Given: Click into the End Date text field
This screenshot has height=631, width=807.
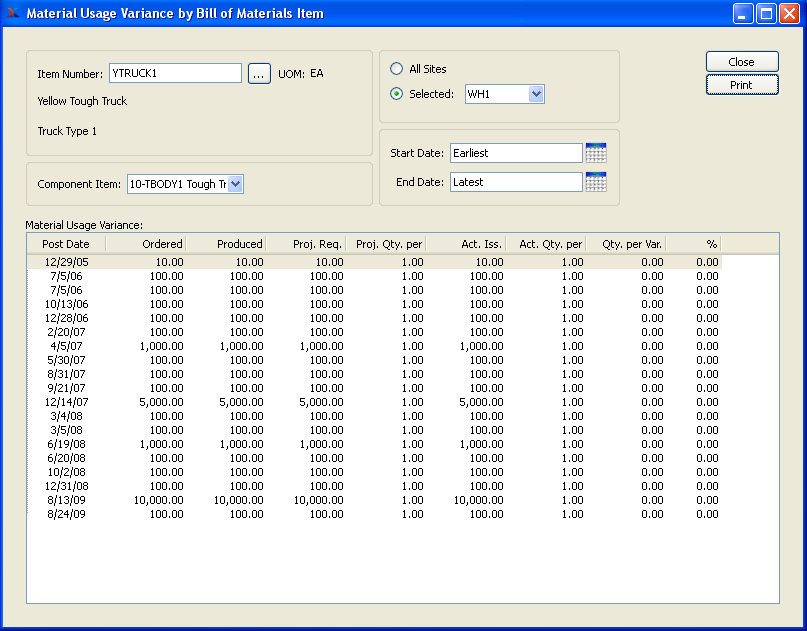Looking at the screenshot, I should click(x=515, y=182).
